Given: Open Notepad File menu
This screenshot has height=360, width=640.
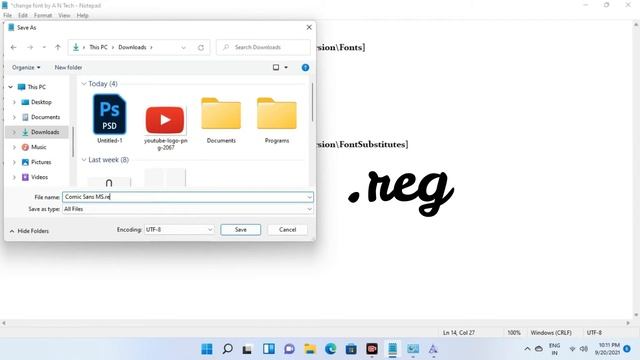Looking at the screenshot, I should click(7, 16).
